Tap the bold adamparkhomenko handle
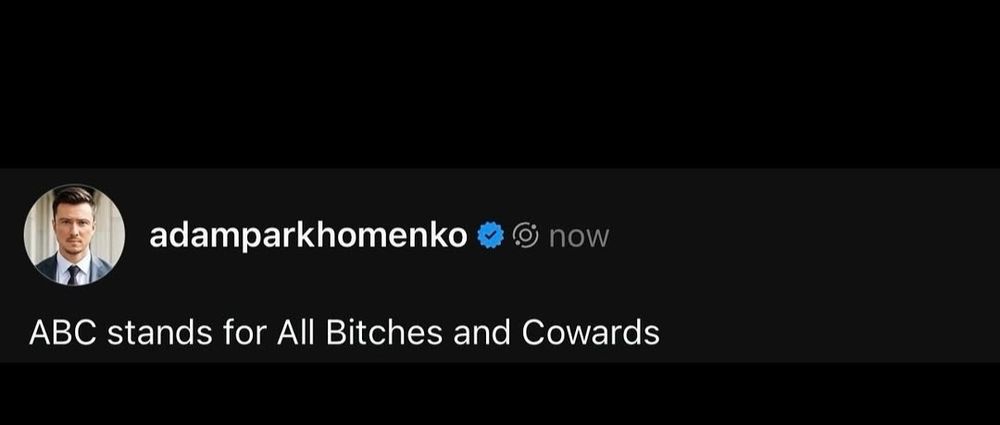 [308, 236]
